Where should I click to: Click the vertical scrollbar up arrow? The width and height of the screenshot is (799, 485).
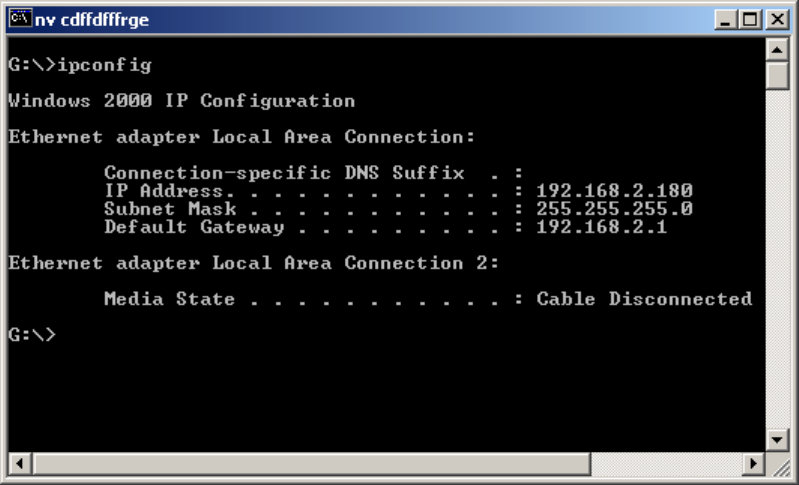click(777, 50)
